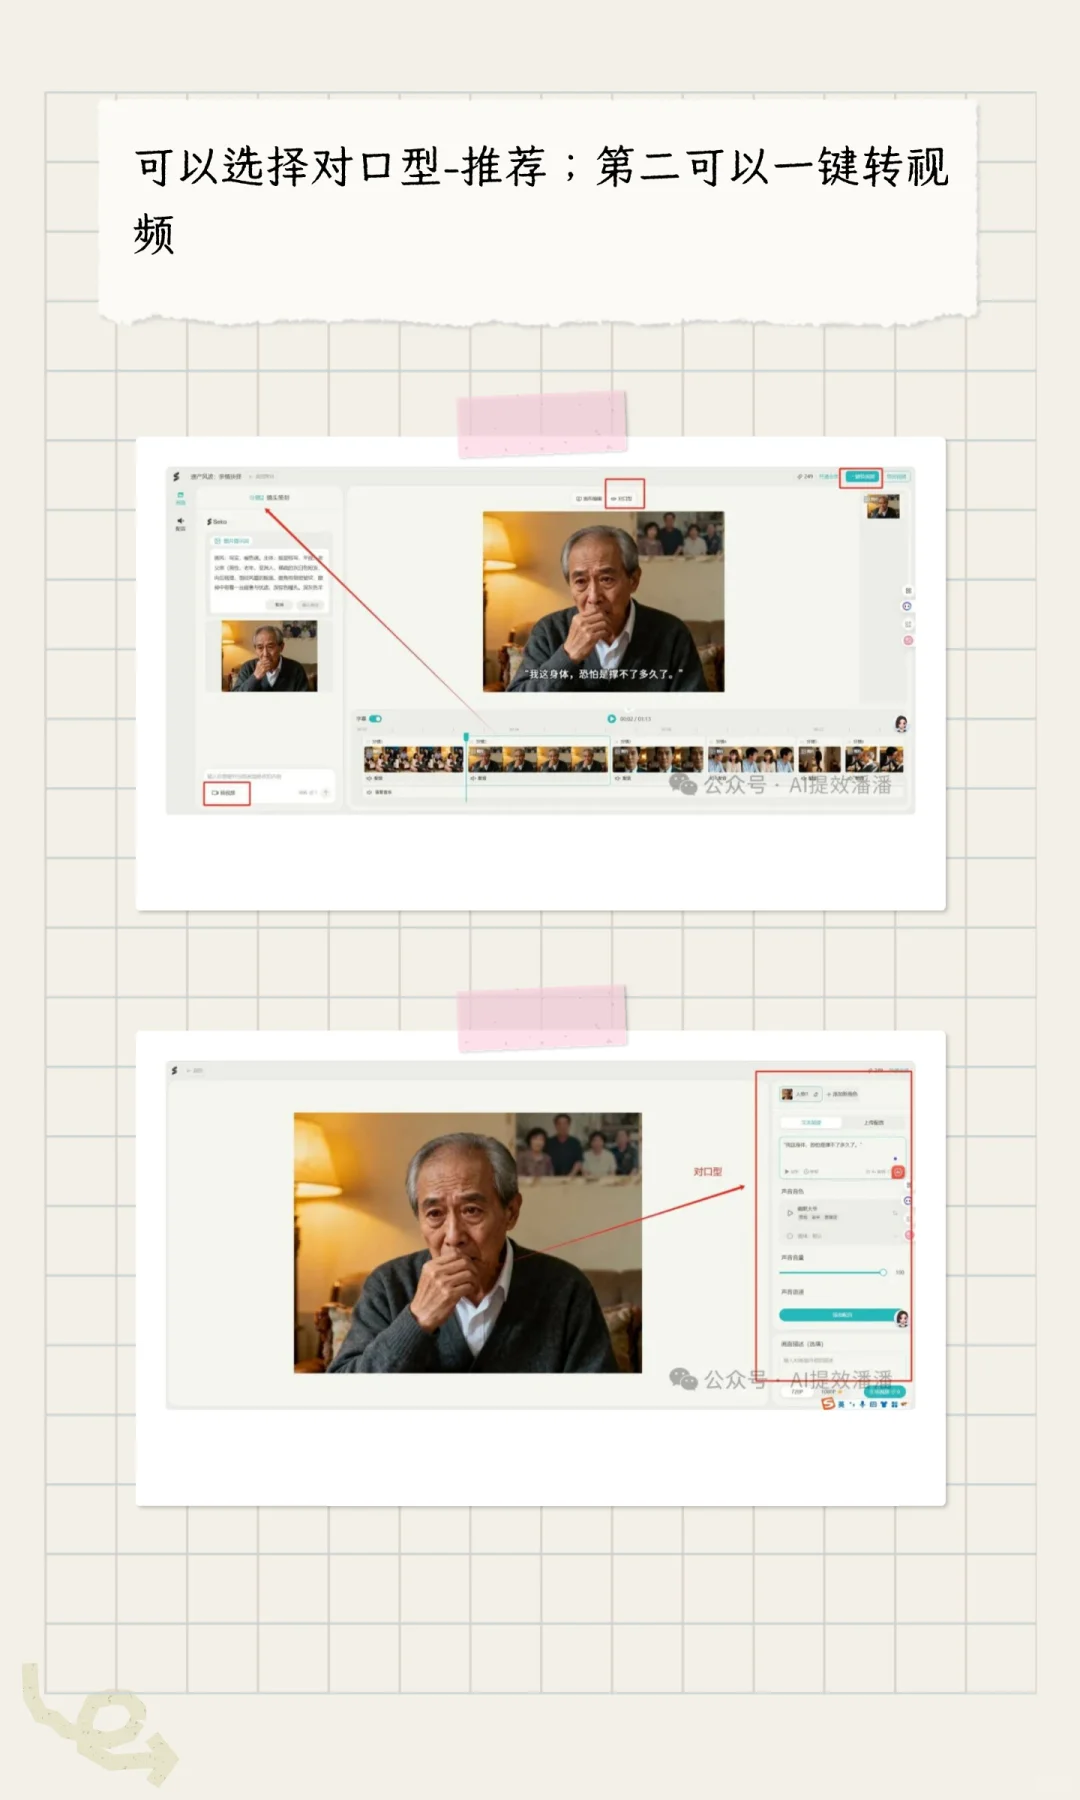Adjust the voice volume slider handle
Image resolution: width=1080 pixels, height=1800 pixels.
tap(883, 1272)
